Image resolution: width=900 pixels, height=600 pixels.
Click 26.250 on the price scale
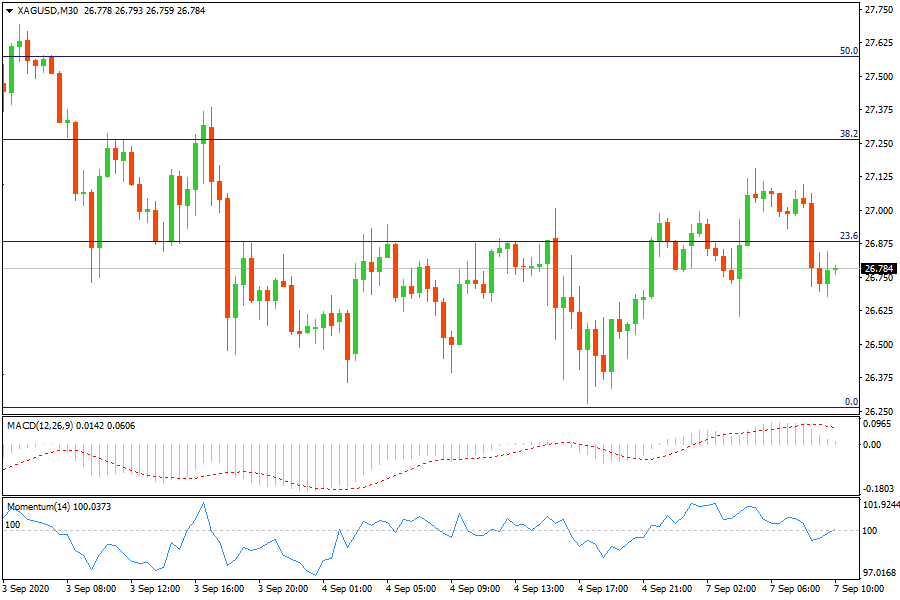pos(879,412)
